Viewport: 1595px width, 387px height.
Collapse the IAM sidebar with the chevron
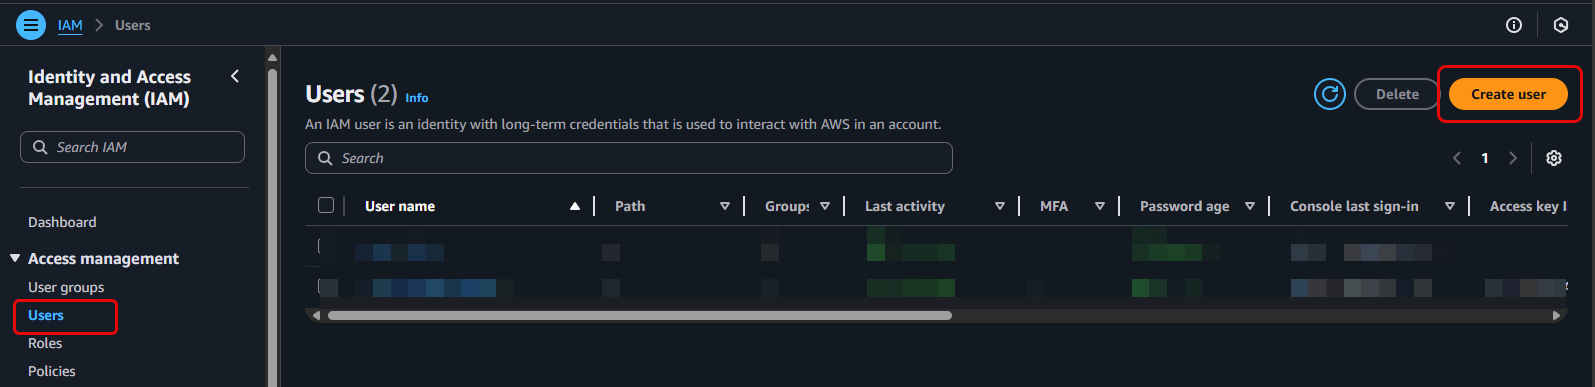235,76
